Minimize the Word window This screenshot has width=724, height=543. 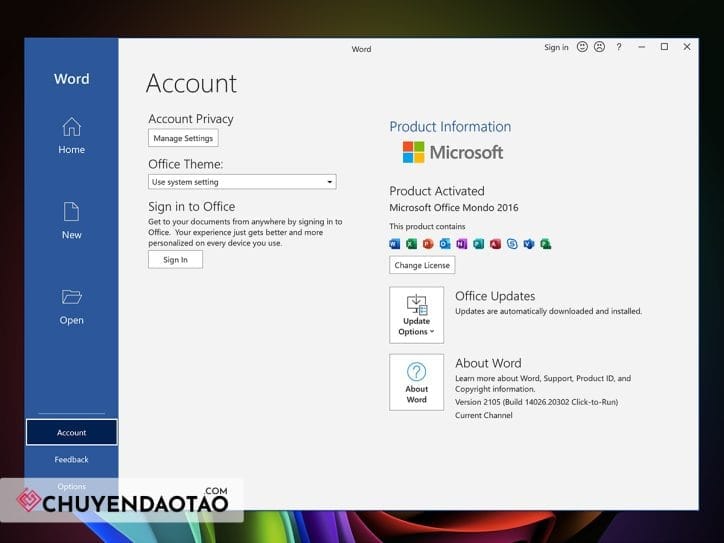[x=641, y=47]
